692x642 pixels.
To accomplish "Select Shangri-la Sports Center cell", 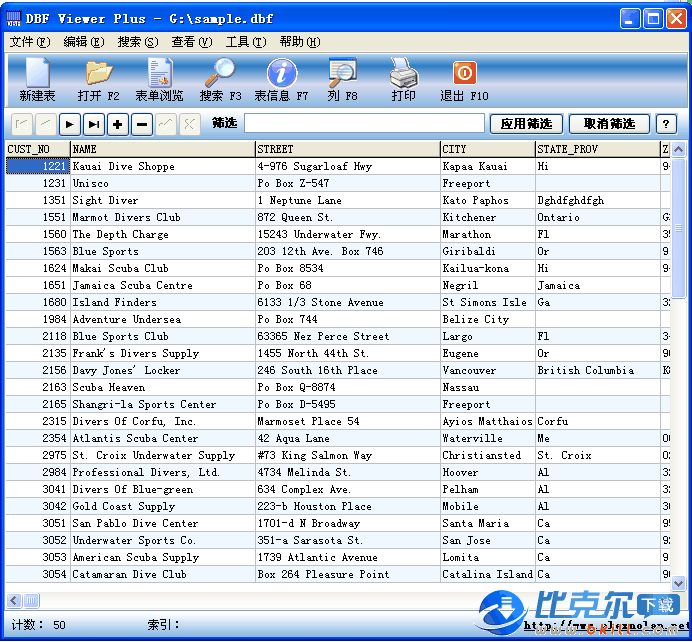I will click(x=163, y=404).
